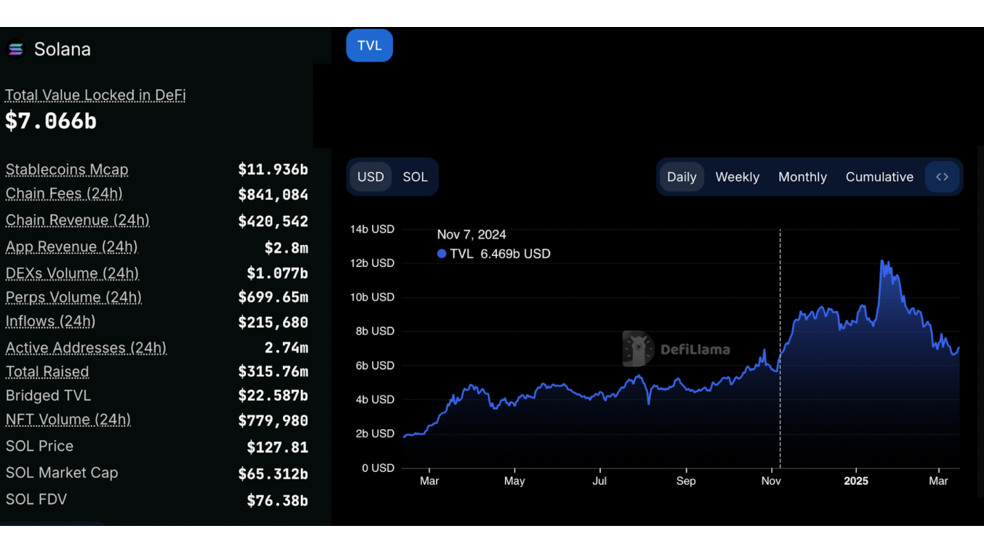
Task: Click the Jul label on chart axis
Action: (x=599, y=481)
